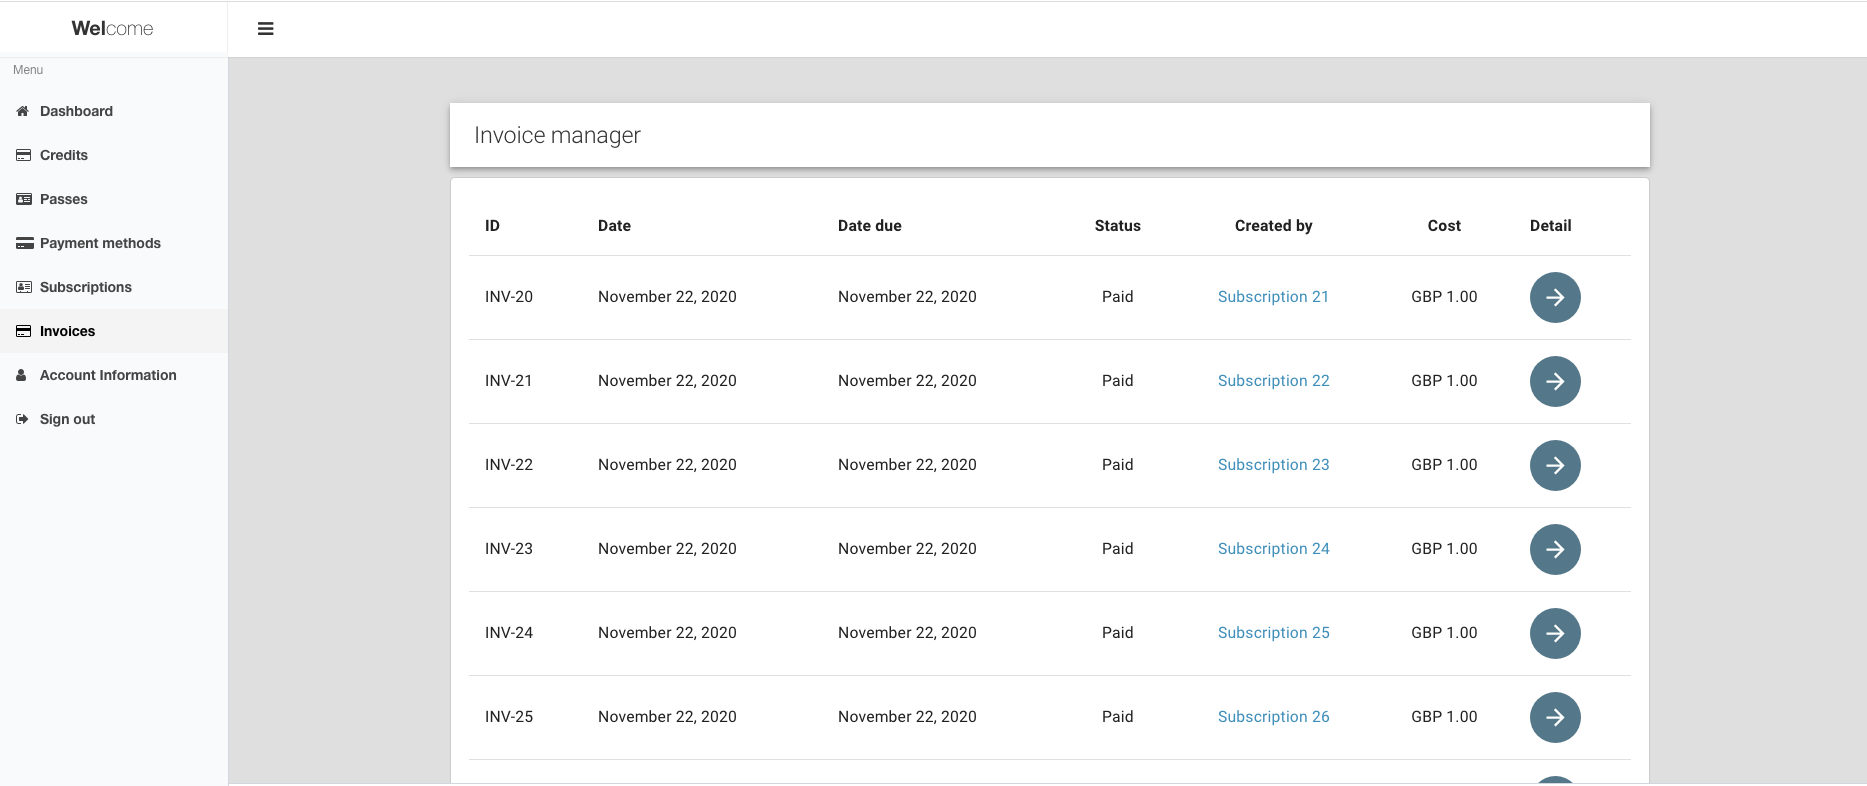This screenshot has width=1867, height=786.
Task: Click Paid status of INV-20
Action: (1117, 297)
